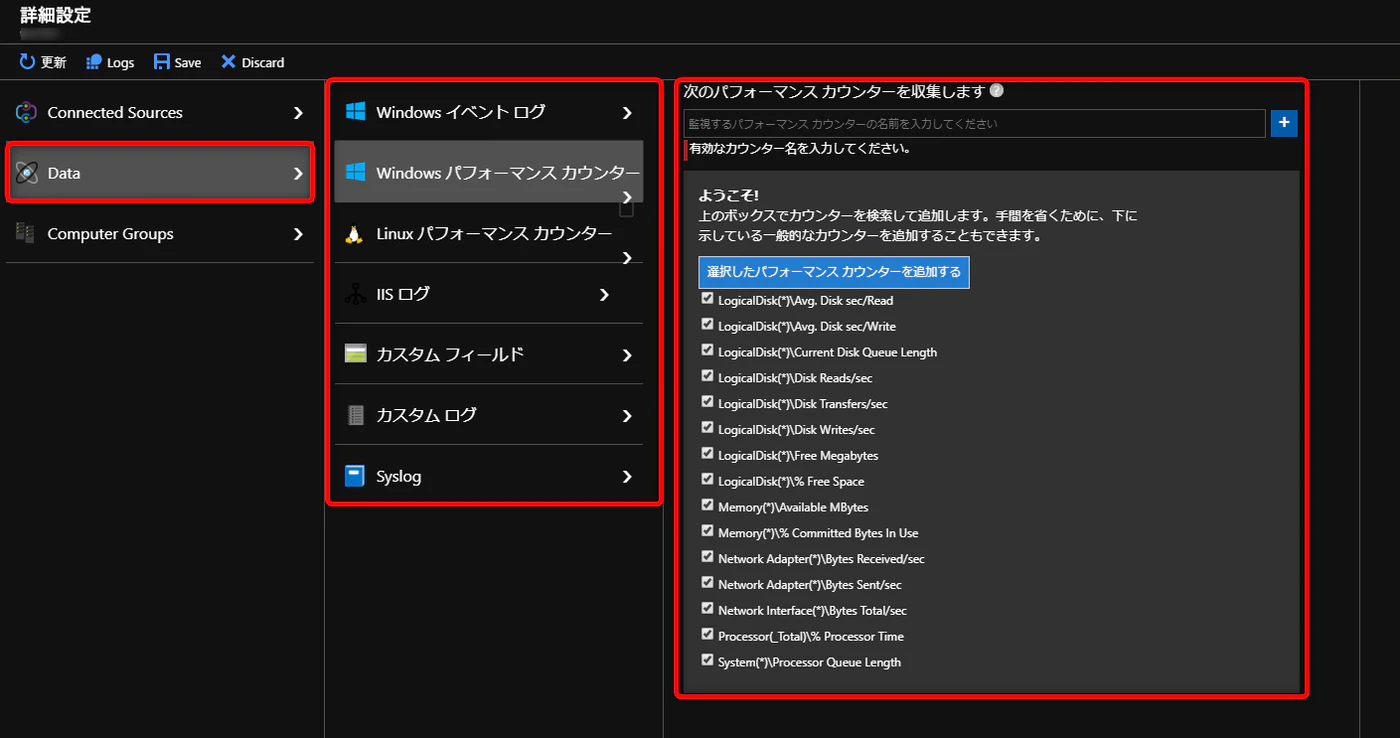Click the Save toolbar button label

pos(188,62)
